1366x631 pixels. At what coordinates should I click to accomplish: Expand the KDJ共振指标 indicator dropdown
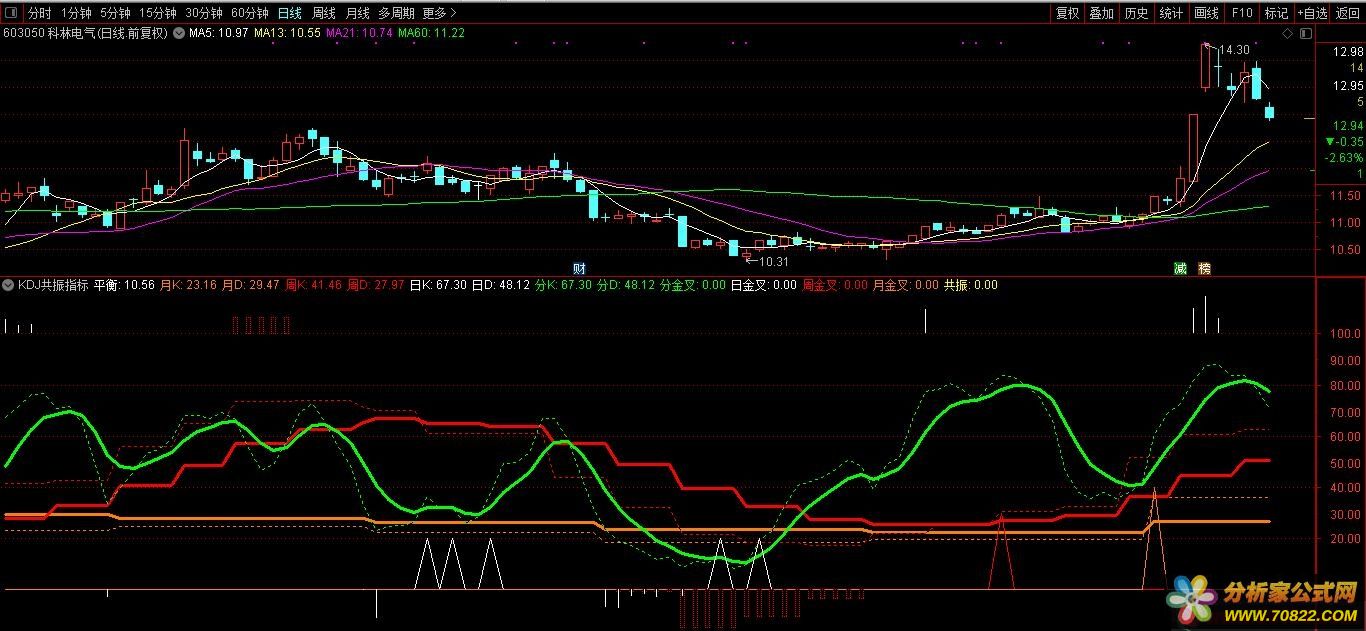9,285
